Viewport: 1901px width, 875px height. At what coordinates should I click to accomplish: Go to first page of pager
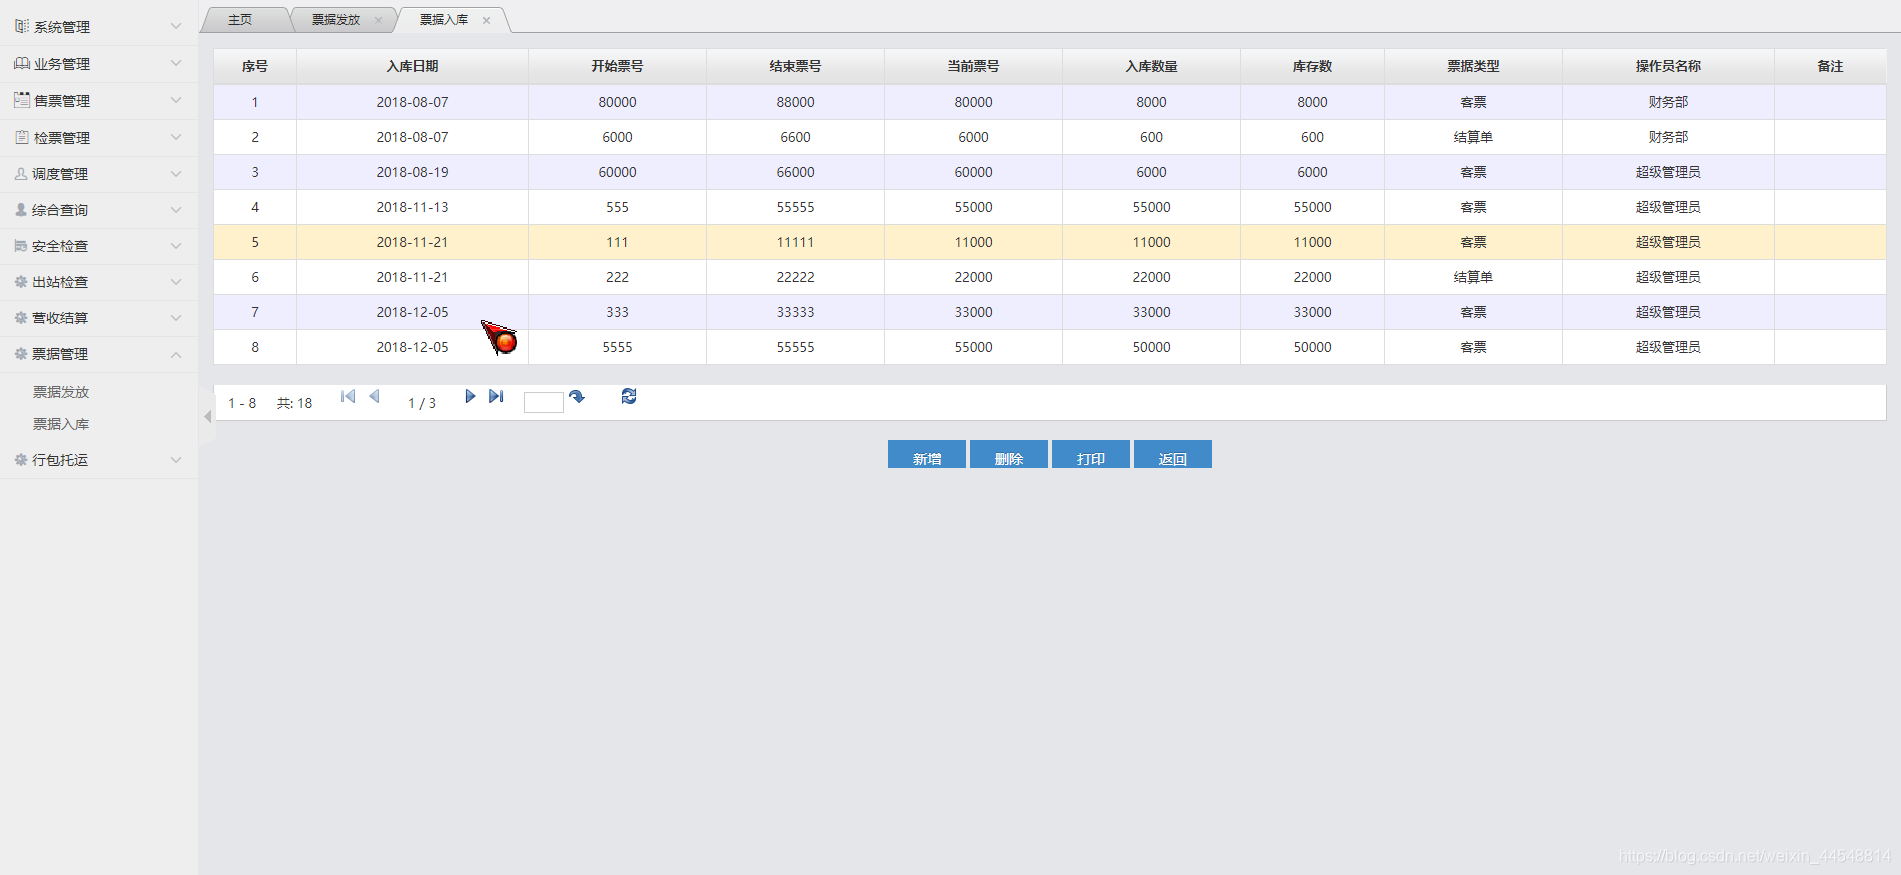[348, 396]
